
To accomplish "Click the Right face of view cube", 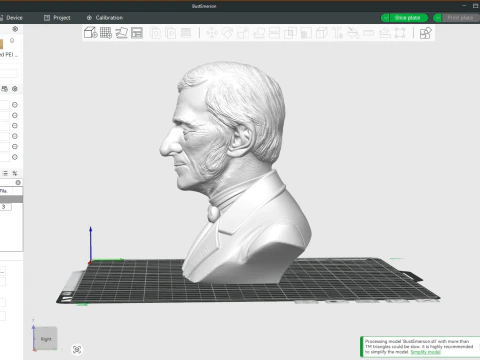I will [46, 338].
